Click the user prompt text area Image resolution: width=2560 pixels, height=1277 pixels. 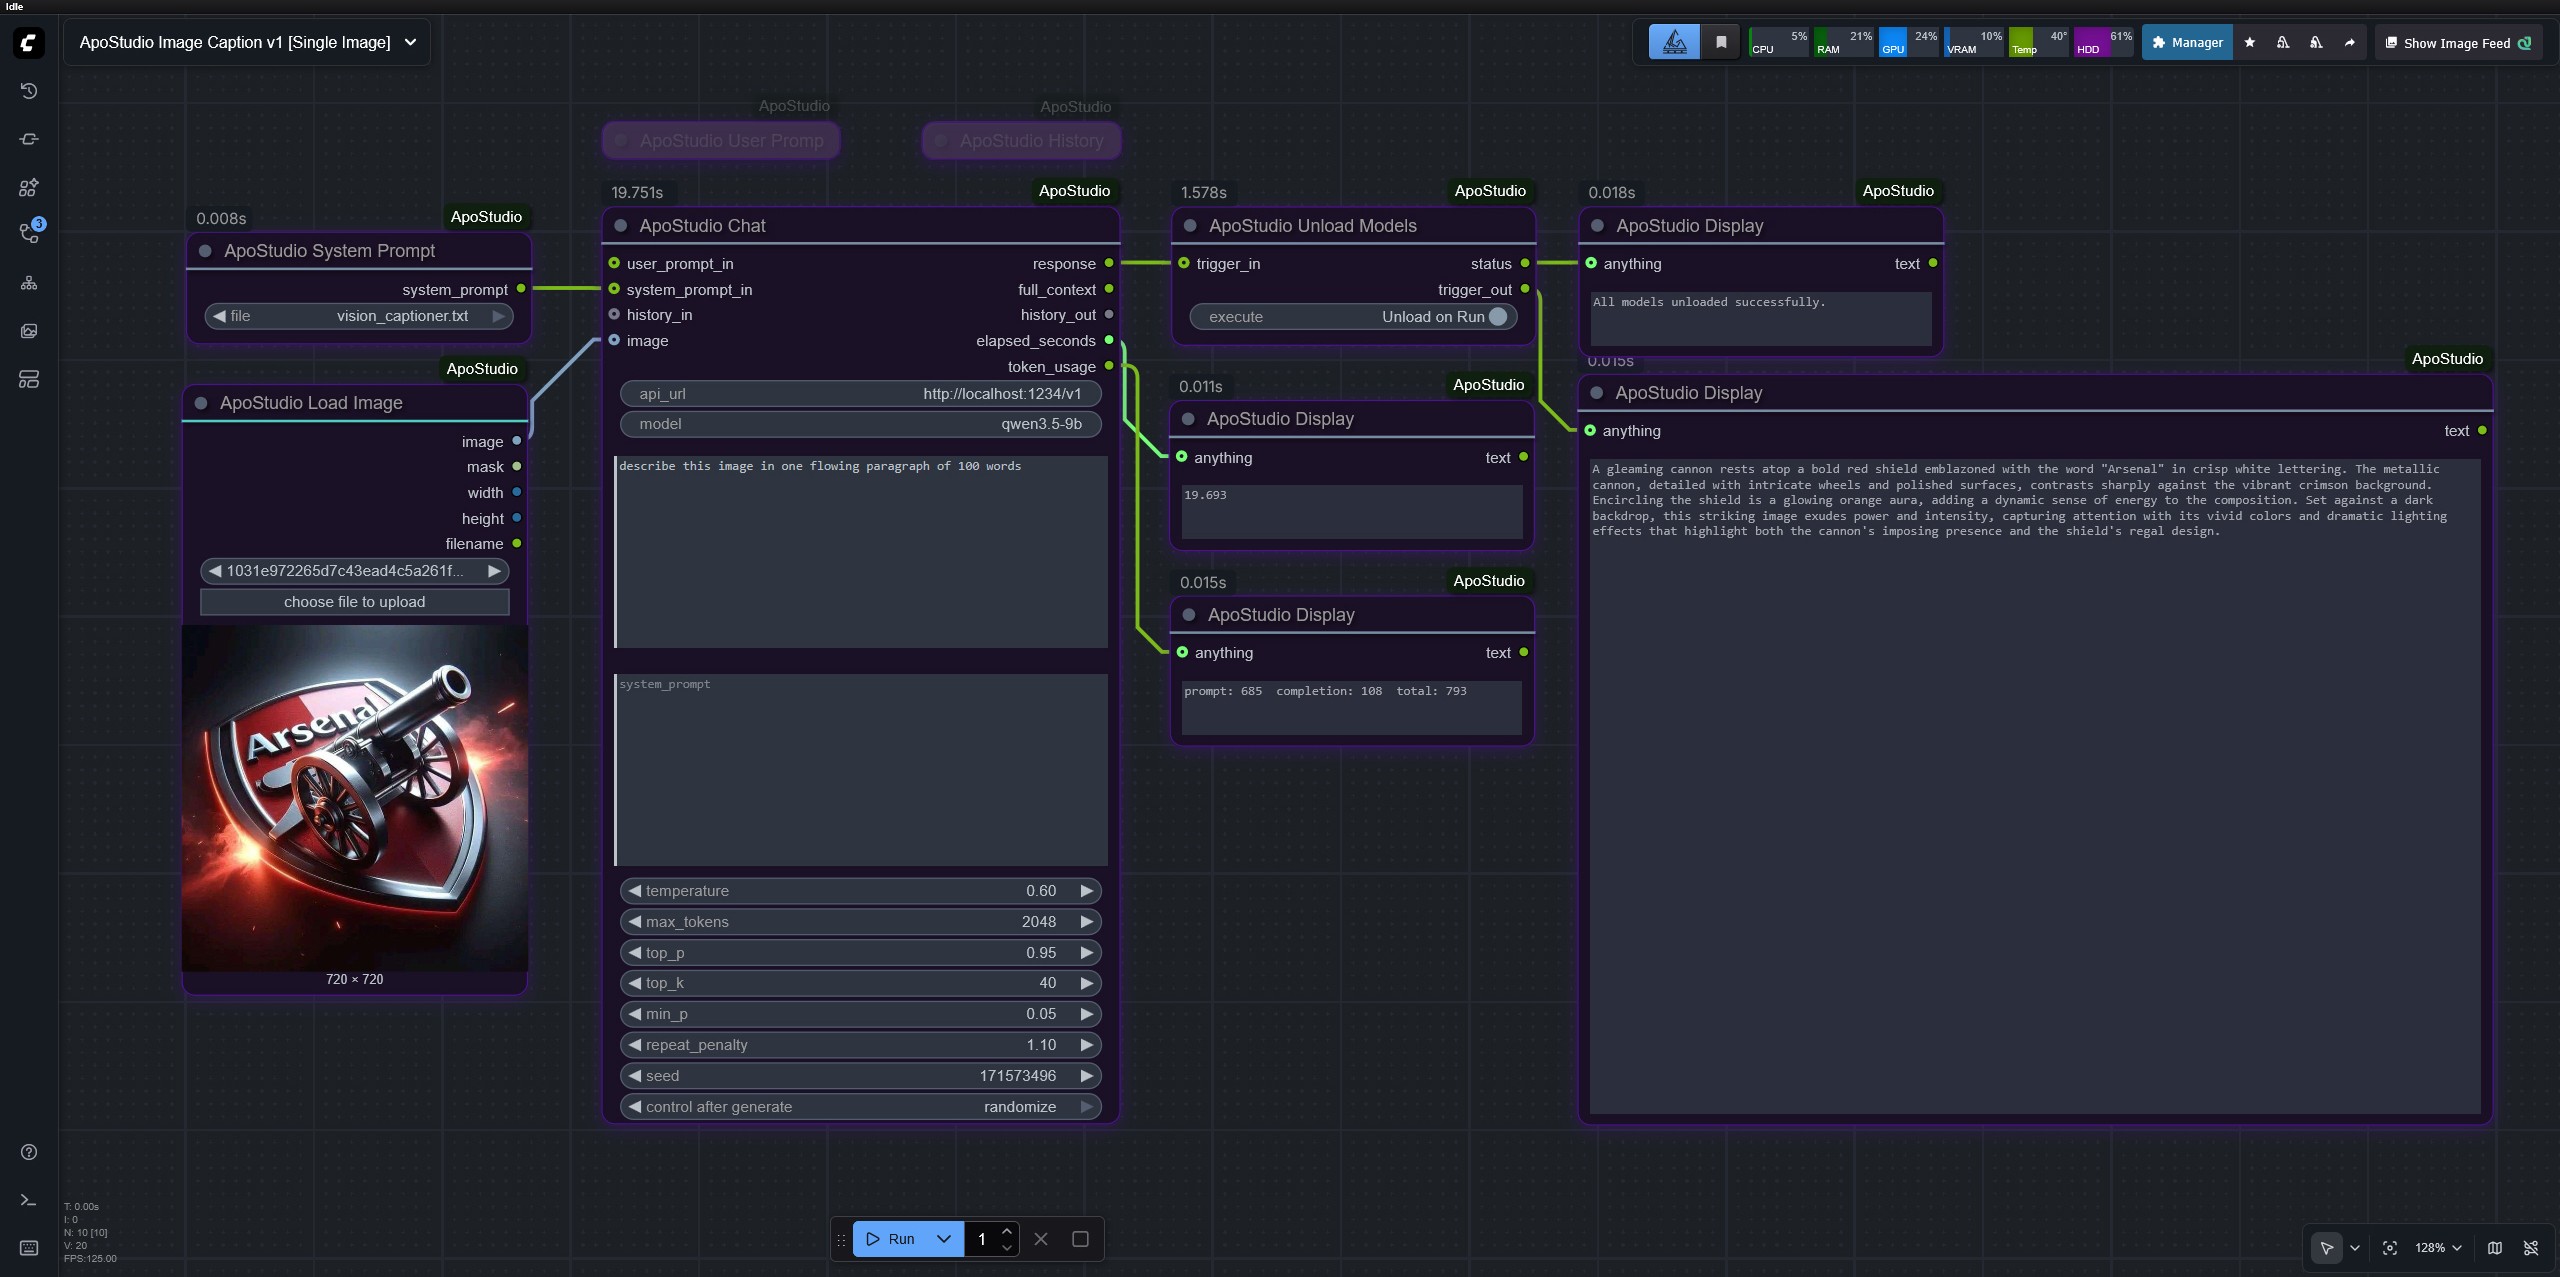coord(861,552)
